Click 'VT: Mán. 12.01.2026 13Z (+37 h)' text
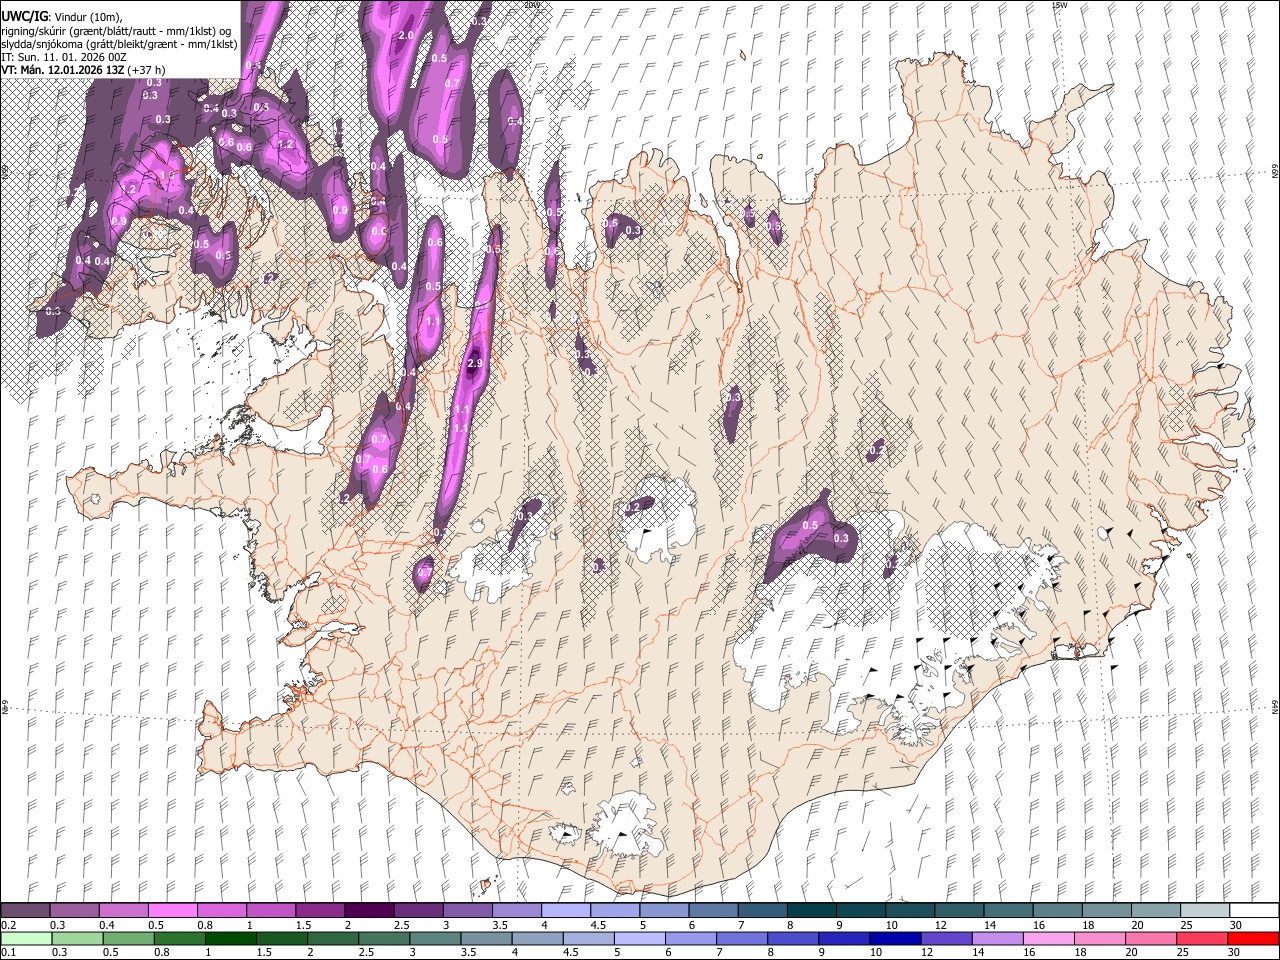This screenshot has height=960, width=1280. click(x=84, y=70)
